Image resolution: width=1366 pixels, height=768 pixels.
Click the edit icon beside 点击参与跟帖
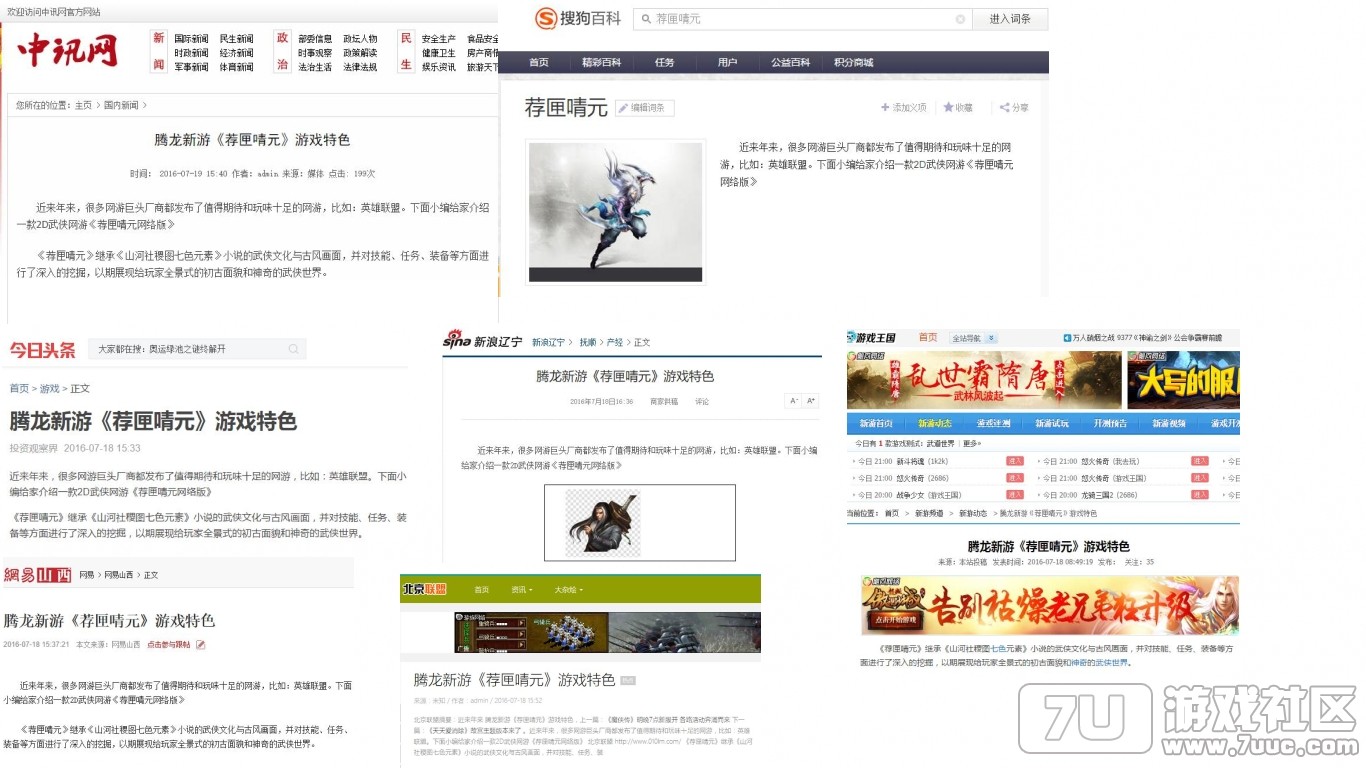(201, 644)
